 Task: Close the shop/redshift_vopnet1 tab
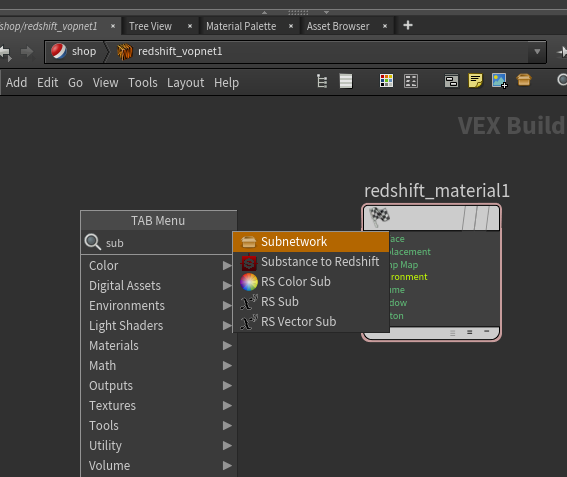[x=113, y=26]
